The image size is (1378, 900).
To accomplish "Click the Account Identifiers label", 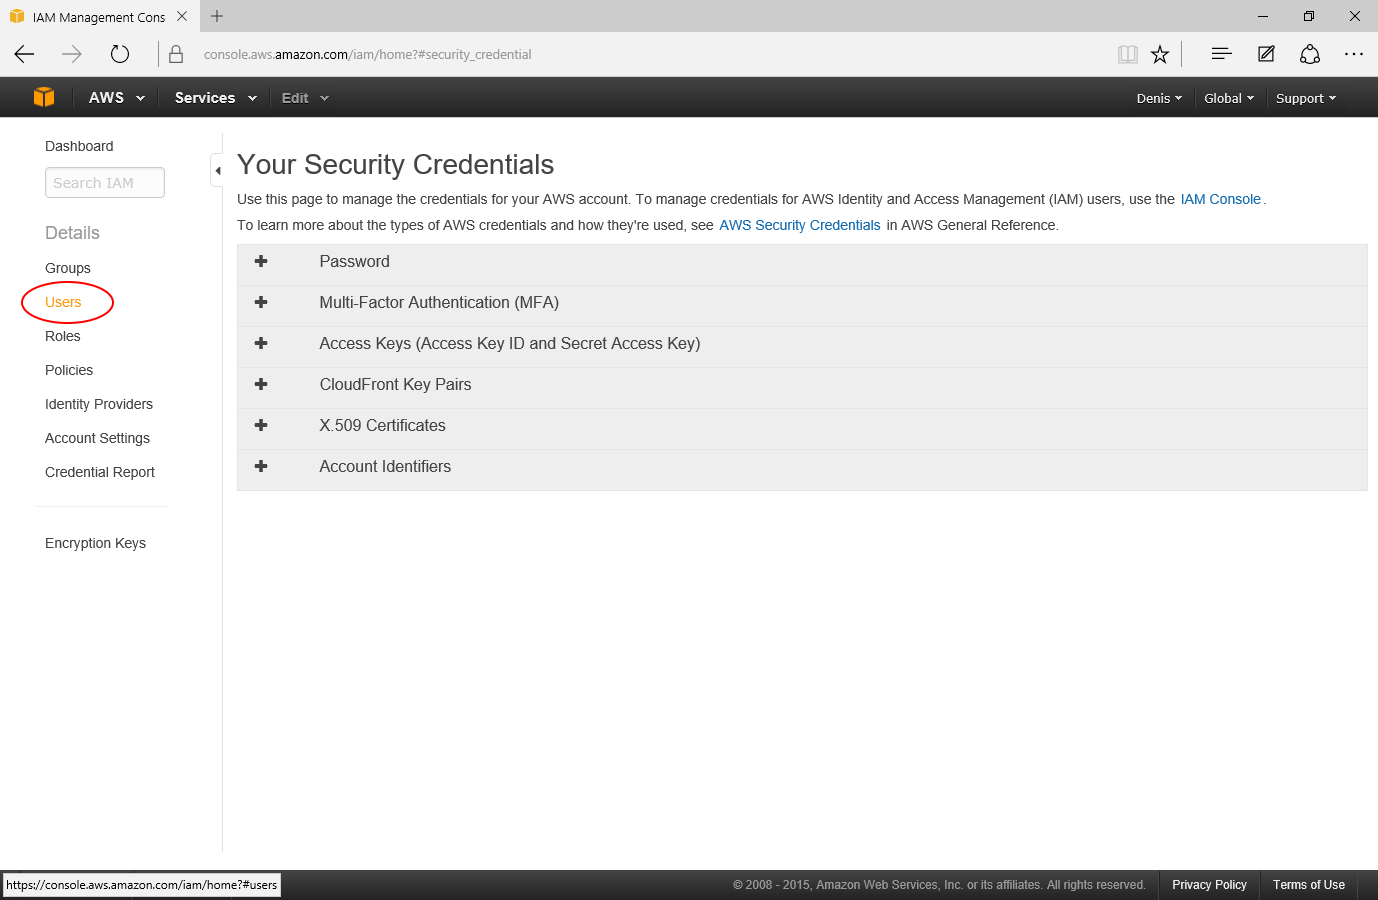I will (385, 466).
